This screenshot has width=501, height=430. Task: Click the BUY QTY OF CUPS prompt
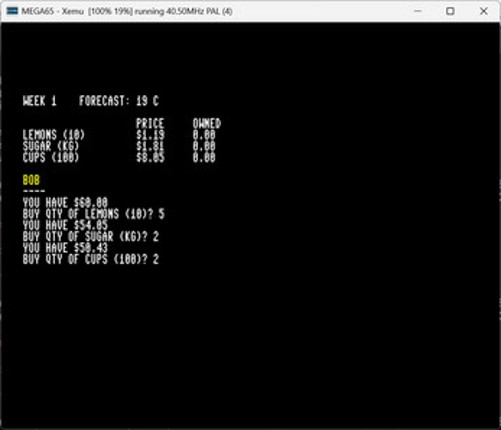(91, 259)
